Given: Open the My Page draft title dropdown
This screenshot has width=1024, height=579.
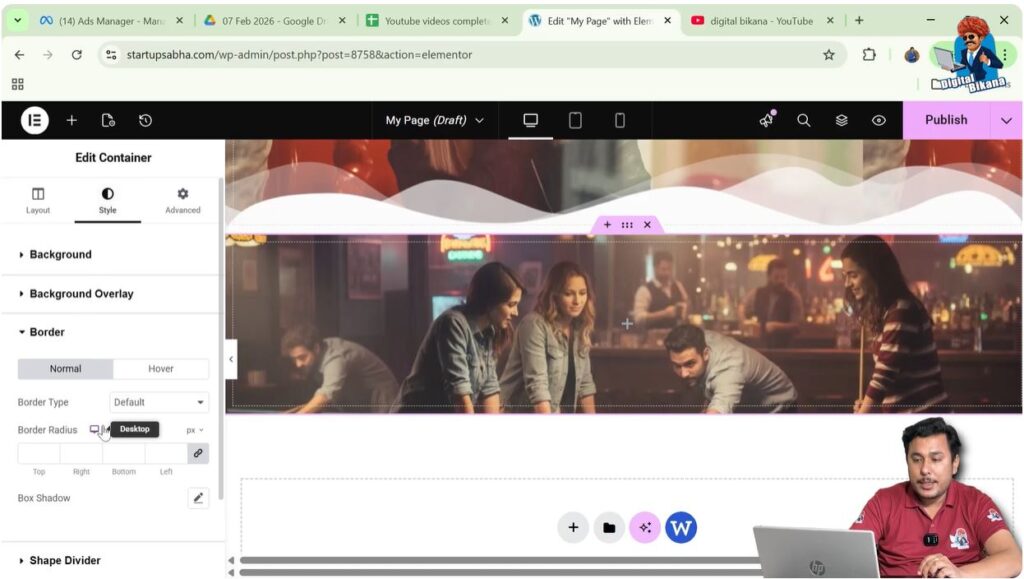Looking at the screenshot, I should (x=434, y=120).
